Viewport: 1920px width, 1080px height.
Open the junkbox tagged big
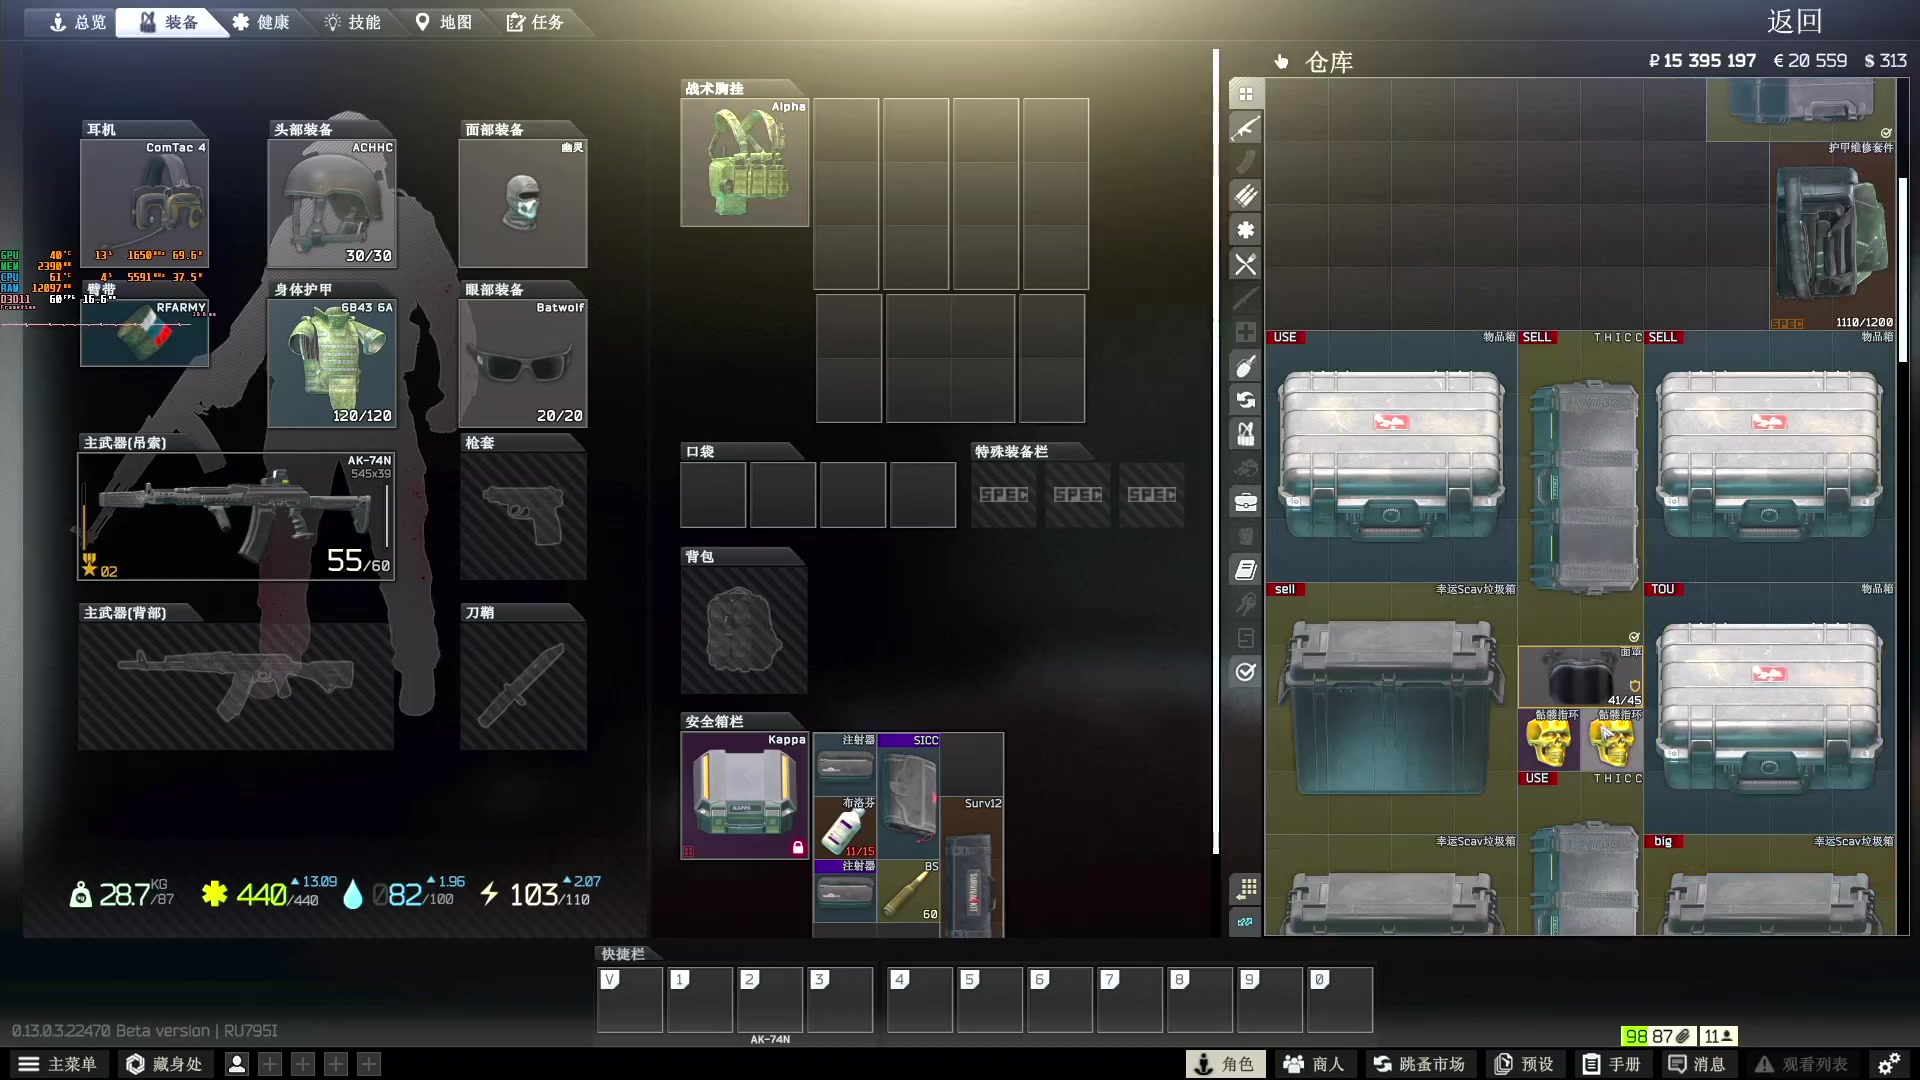tap(1770, 885)
